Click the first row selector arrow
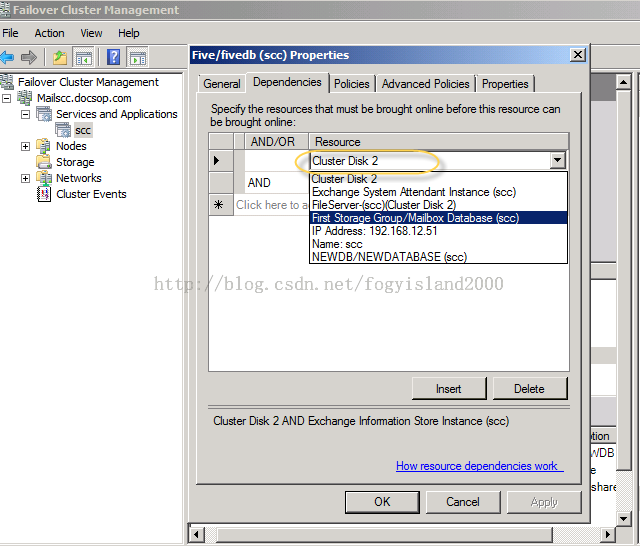 tap(221, 160)
